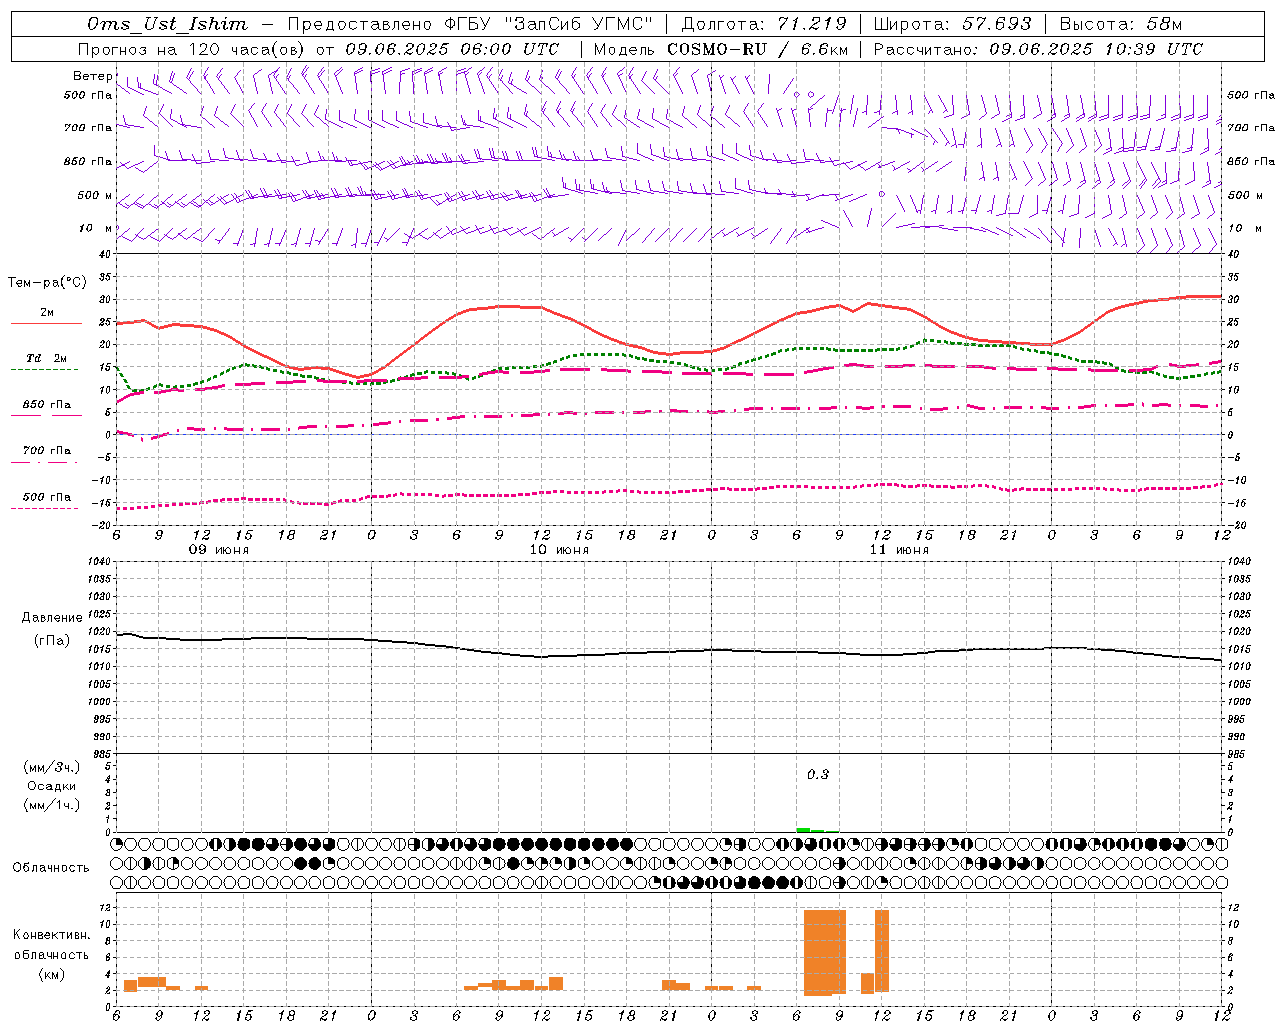Select the 10 июня date label
1280x1024 pixels.
coord(559,550)
